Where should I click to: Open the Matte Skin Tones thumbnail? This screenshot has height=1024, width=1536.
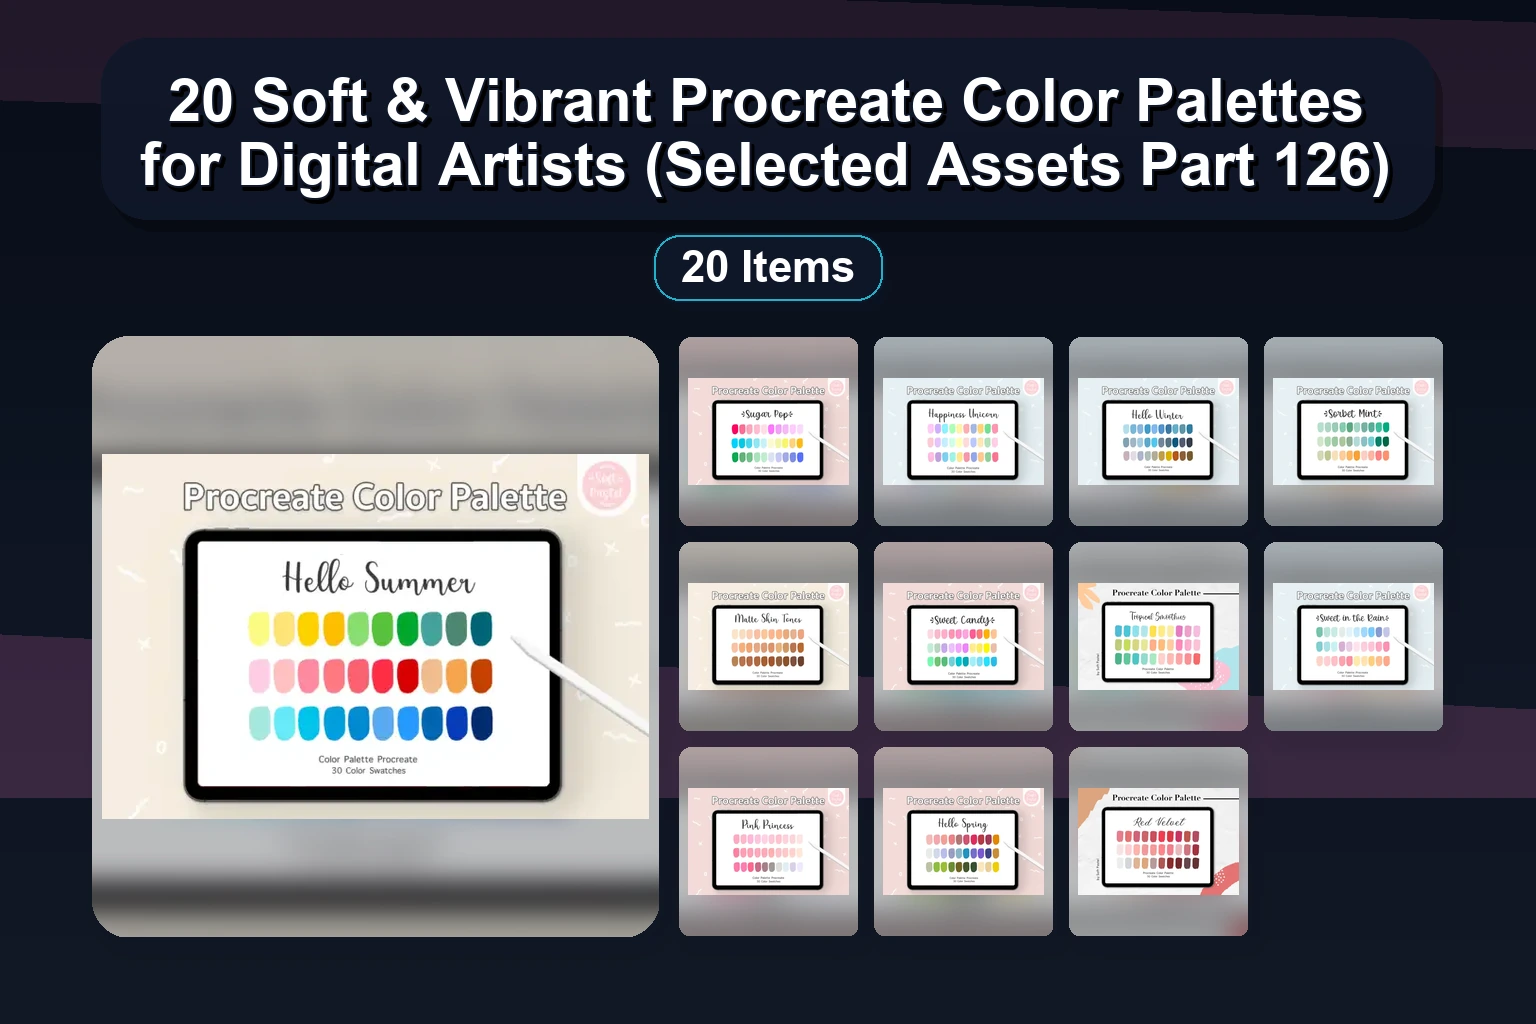(x=768, y=636)
